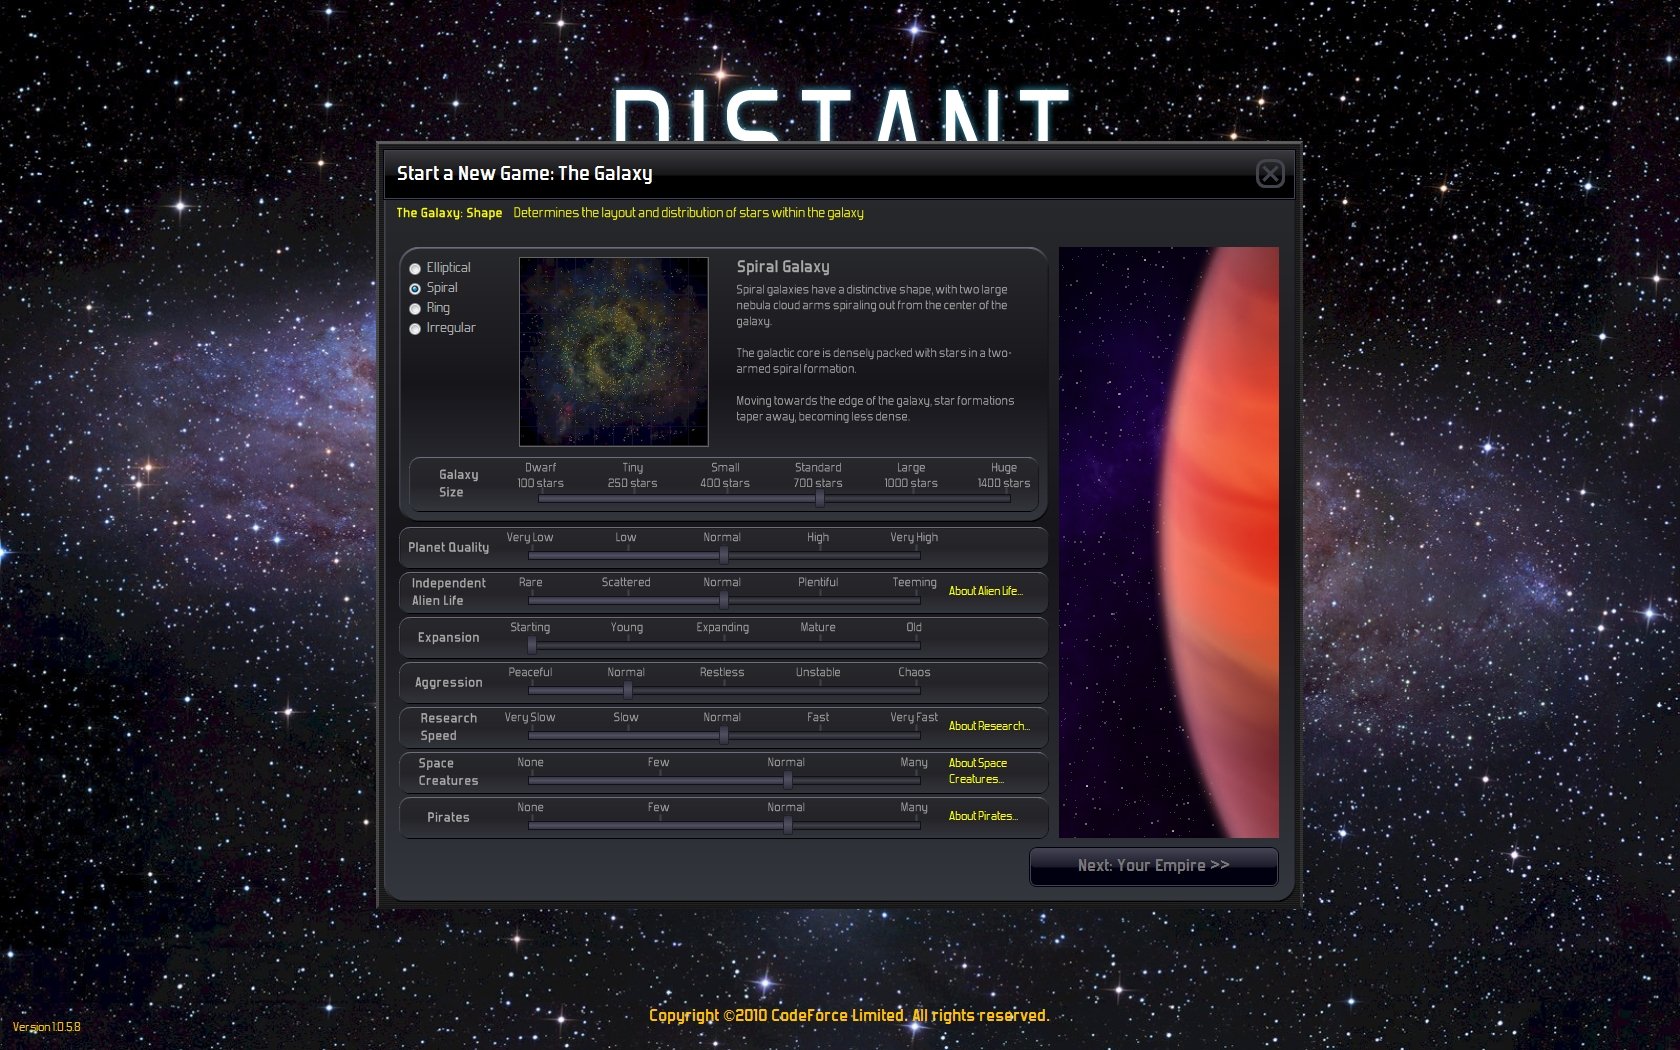
Task: Click the Expanding expansion label
Action: point(723,628)
